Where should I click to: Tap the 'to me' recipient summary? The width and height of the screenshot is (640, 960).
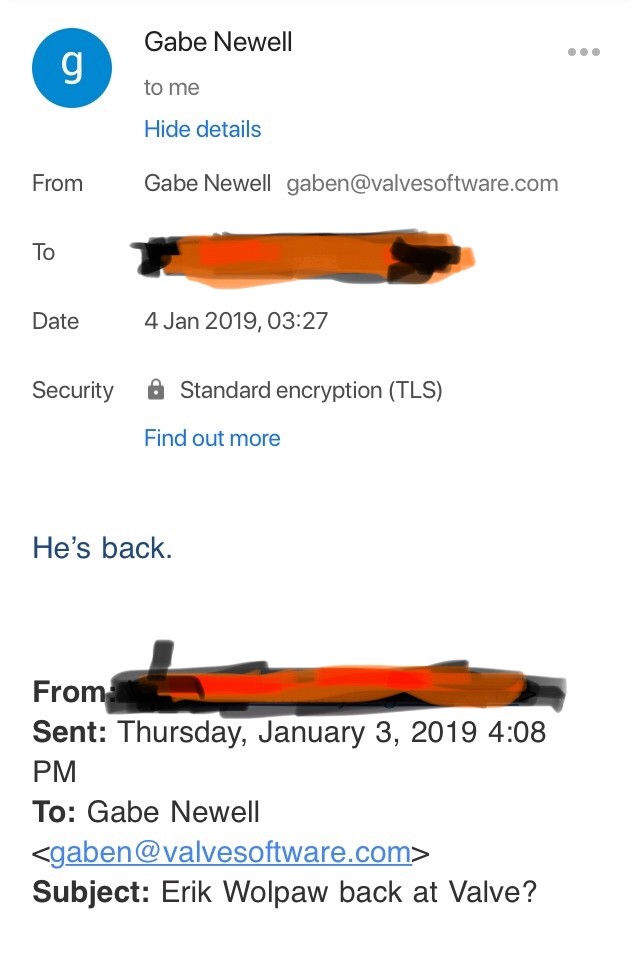(171, 88)
